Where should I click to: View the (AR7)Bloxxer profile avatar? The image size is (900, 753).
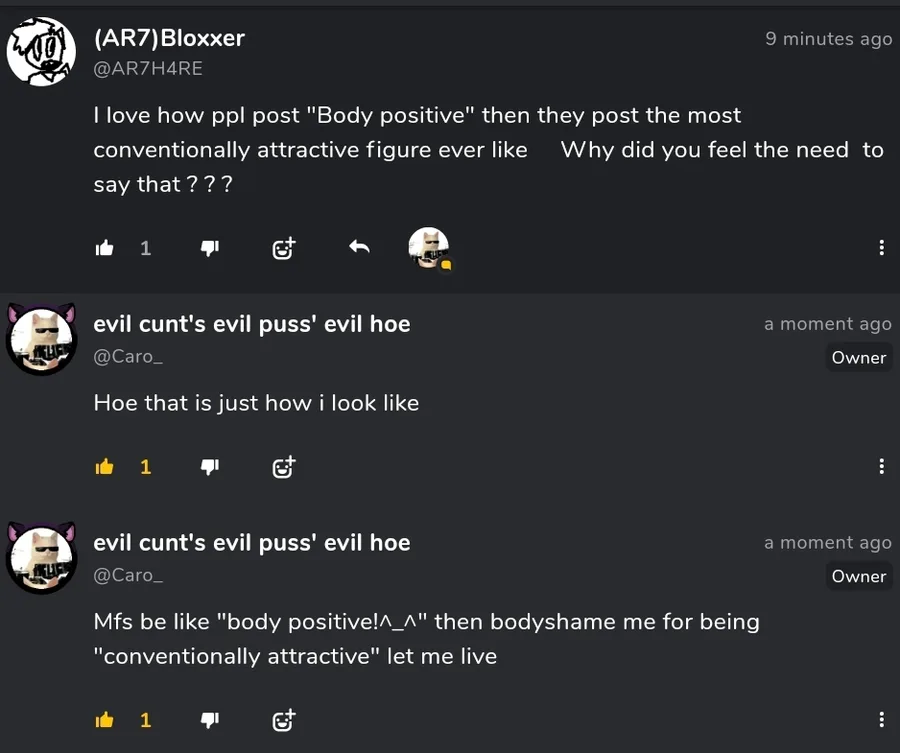coord(41,51)
